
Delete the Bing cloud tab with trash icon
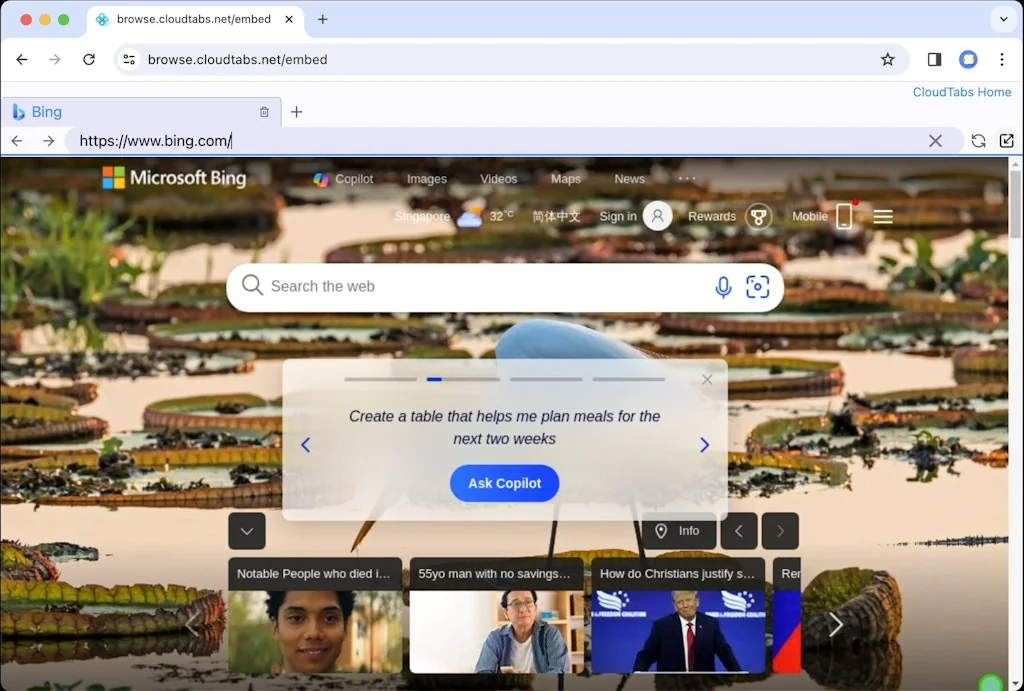[x=264, y=112]
